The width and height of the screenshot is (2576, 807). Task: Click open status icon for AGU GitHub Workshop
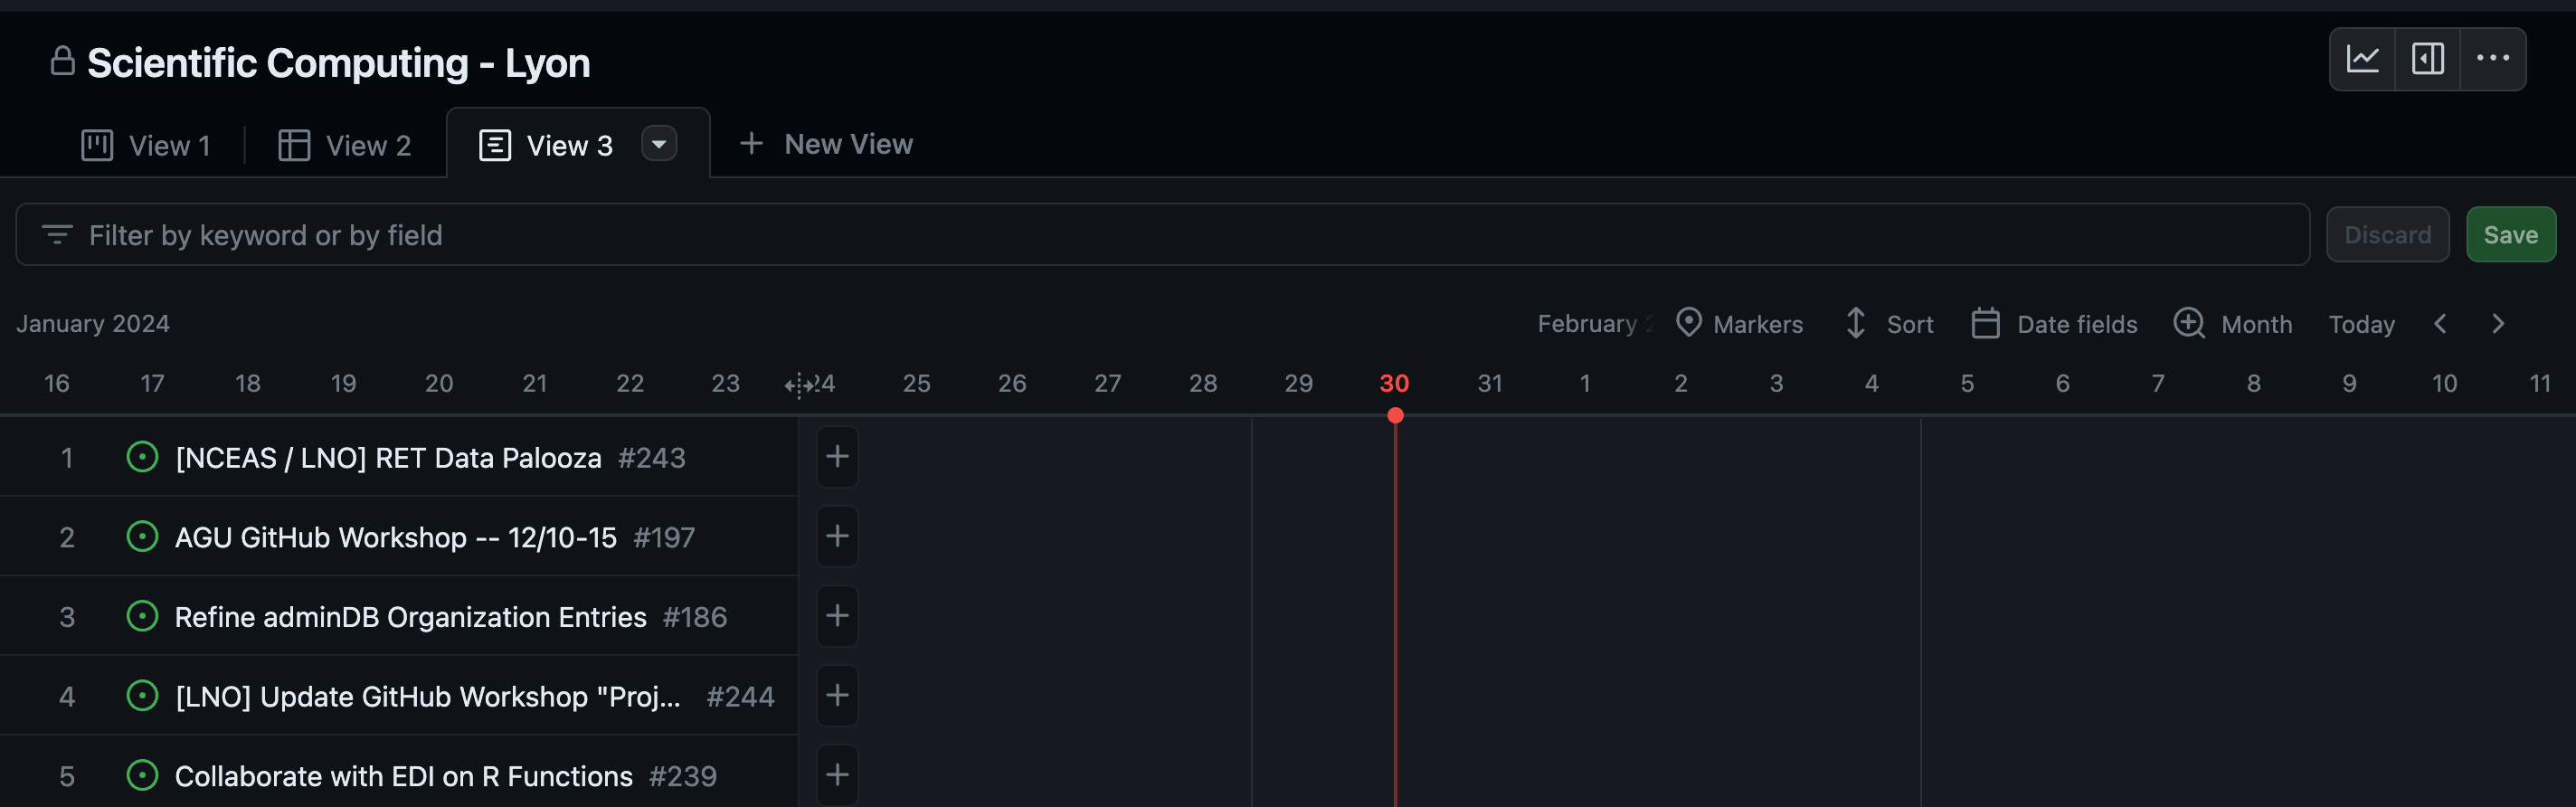click(x=142, y=537)
